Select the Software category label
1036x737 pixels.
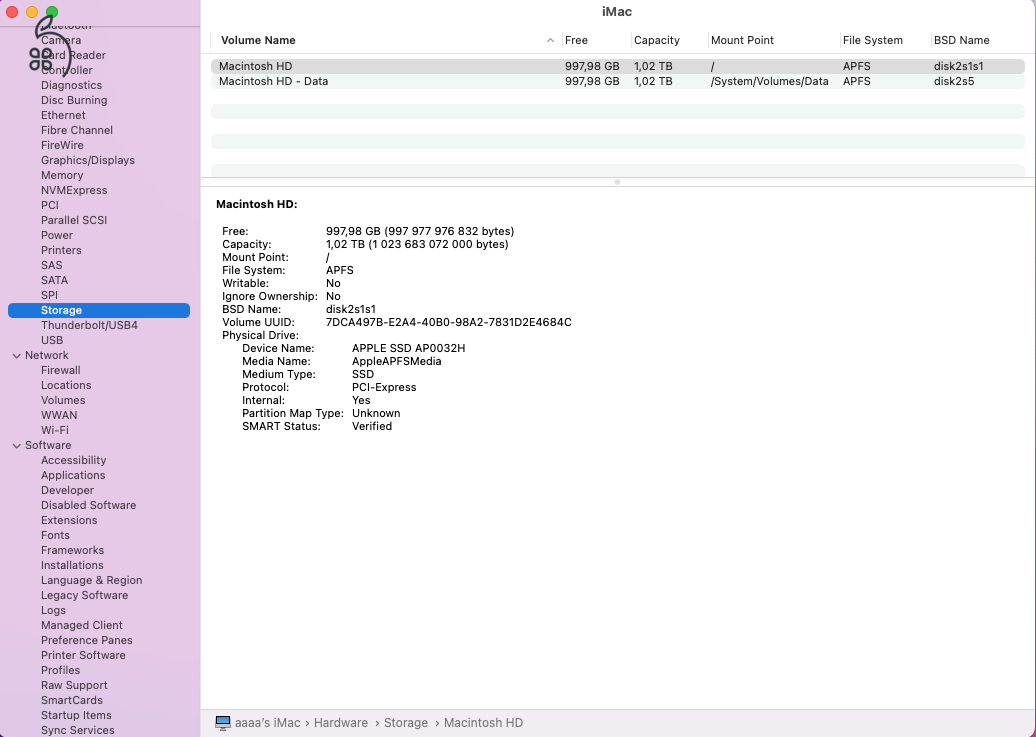coord(48,446)
